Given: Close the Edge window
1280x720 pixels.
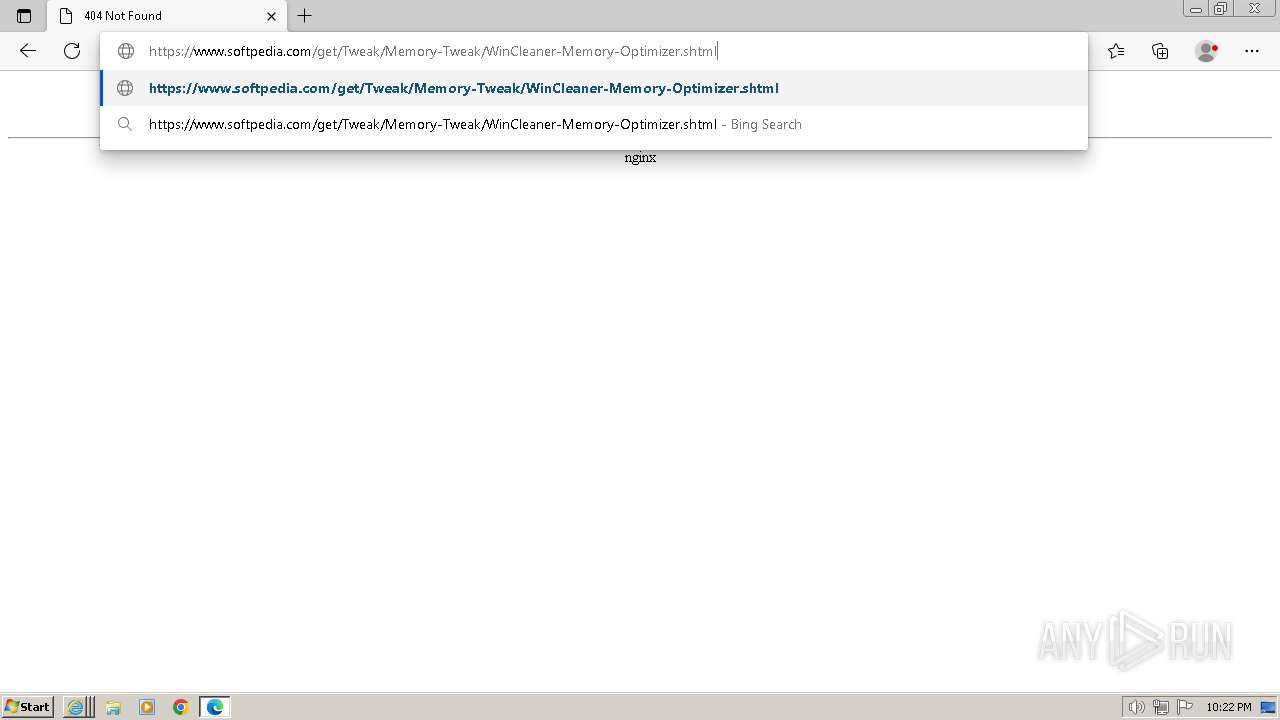Looking at the screenshot, I should tap(1255, 9).
